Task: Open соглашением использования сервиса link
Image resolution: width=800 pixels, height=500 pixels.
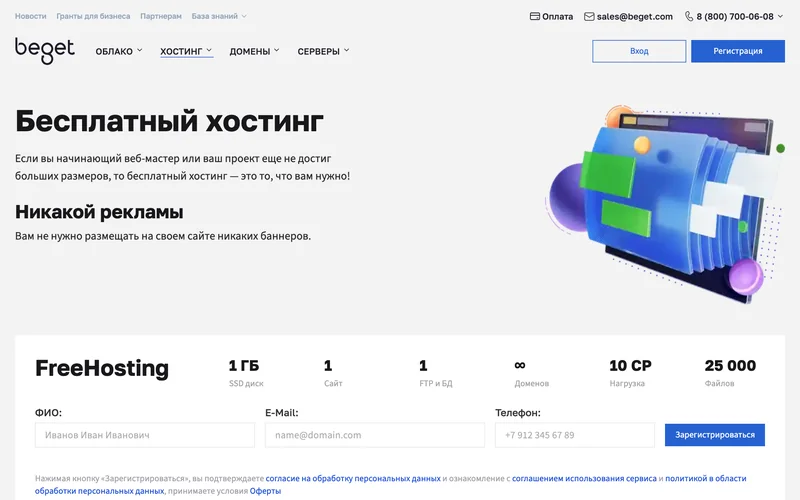Action: point(584,479)
